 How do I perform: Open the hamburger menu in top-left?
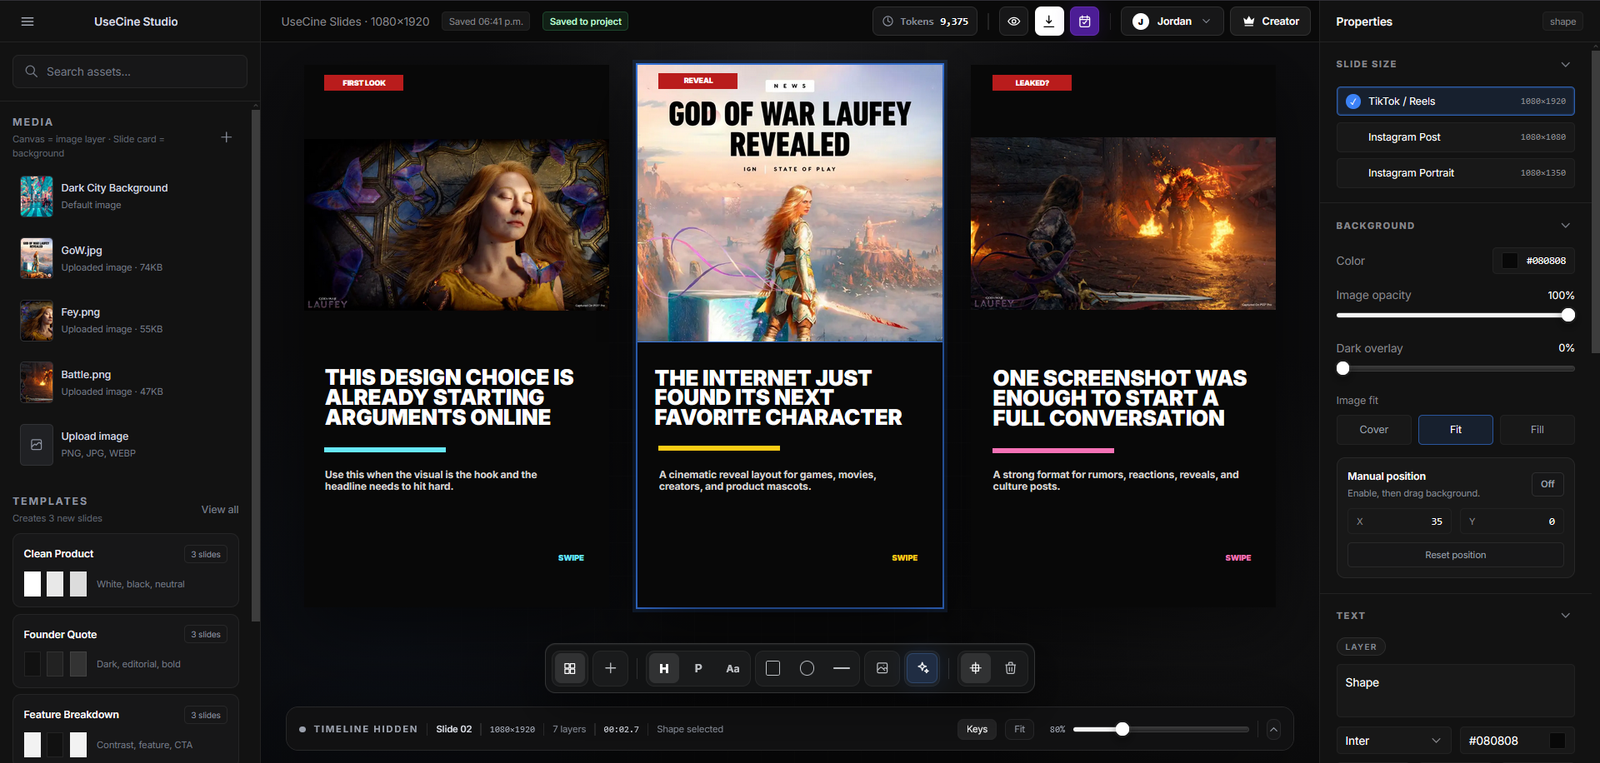pos(27,21)
